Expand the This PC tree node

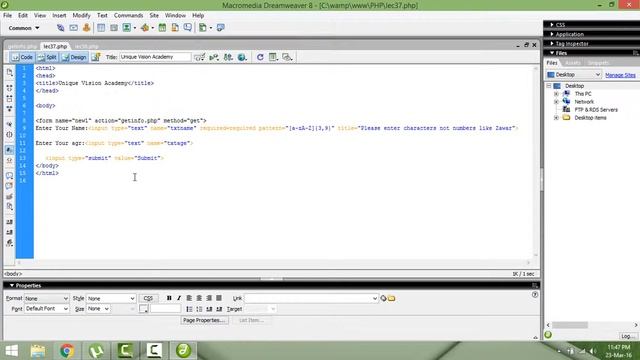click(x=556, y=94)
